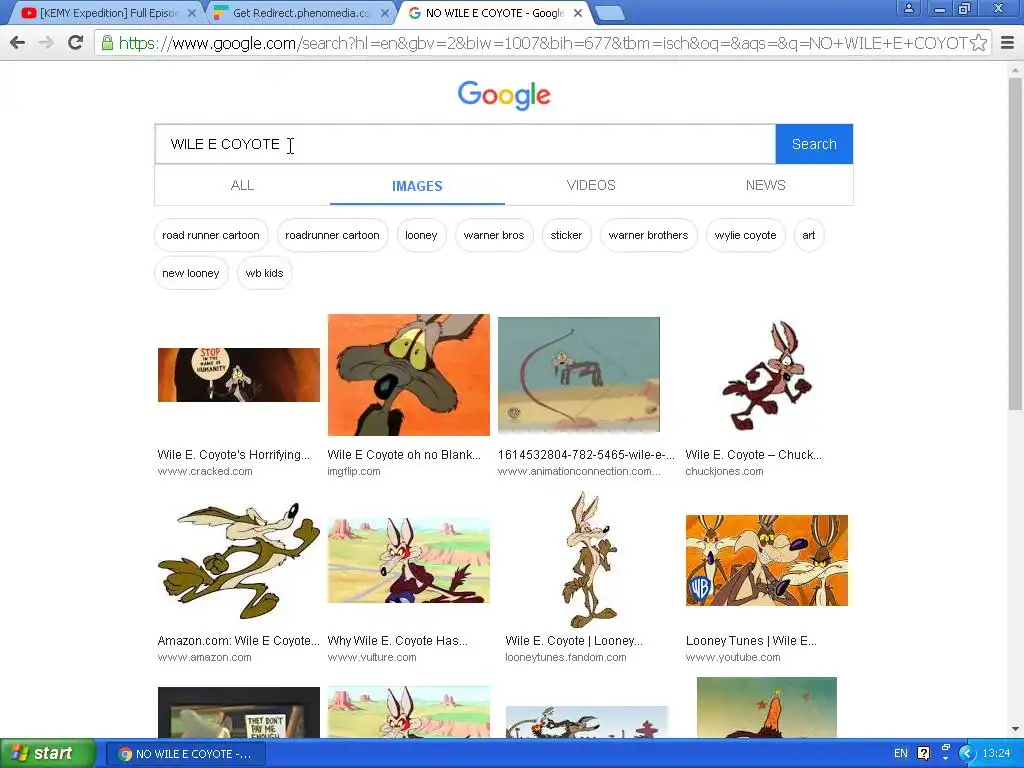Click the NO WILE E COYOTE taskbar button

tap(185, 754)
